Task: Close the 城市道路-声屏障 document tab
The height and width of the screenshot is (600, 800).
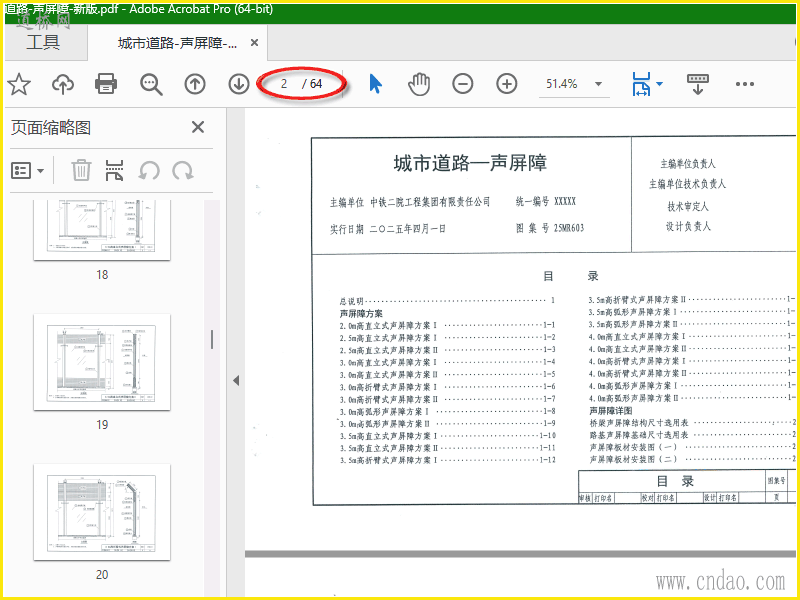Action: pyautogui.click(x=254, y=43)
